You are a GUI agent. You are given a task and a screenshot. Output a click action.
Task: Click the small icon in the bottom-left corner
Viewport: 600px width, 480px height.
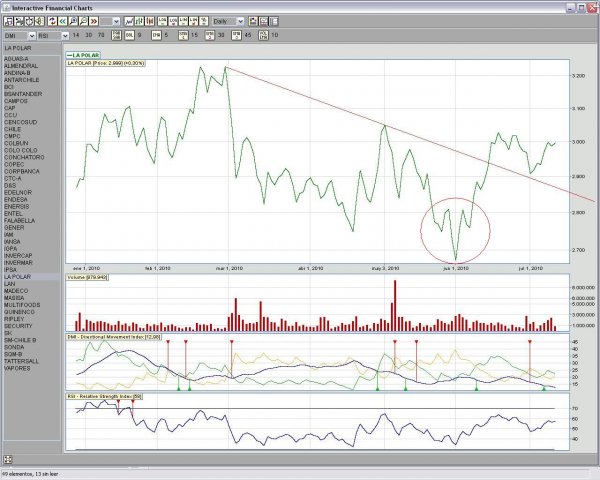[8, 459]
